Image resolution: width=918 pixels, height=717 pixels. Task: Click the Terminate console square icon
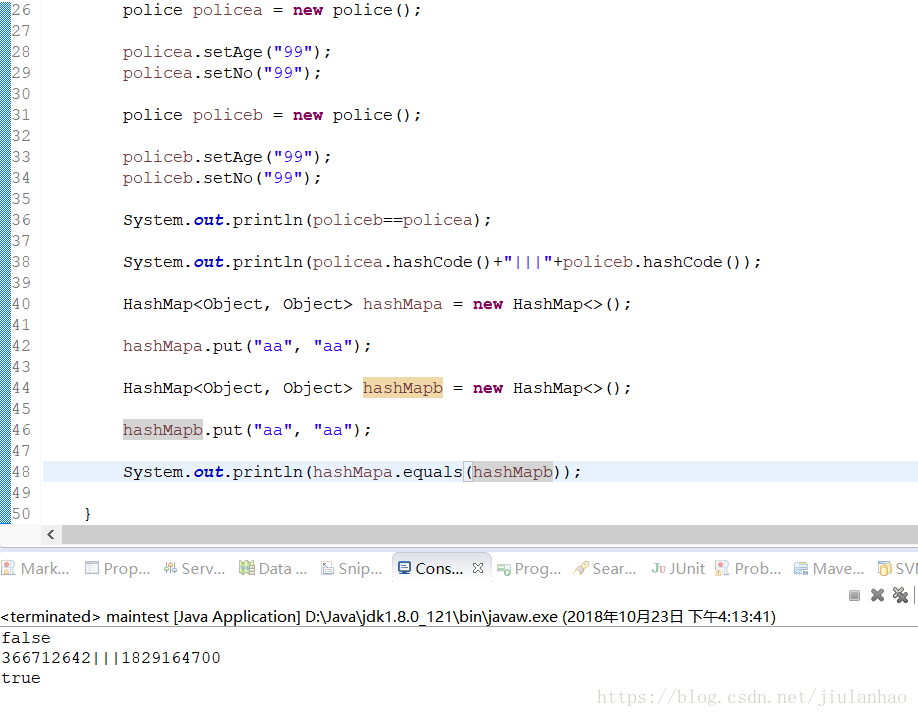pos(854,595)
